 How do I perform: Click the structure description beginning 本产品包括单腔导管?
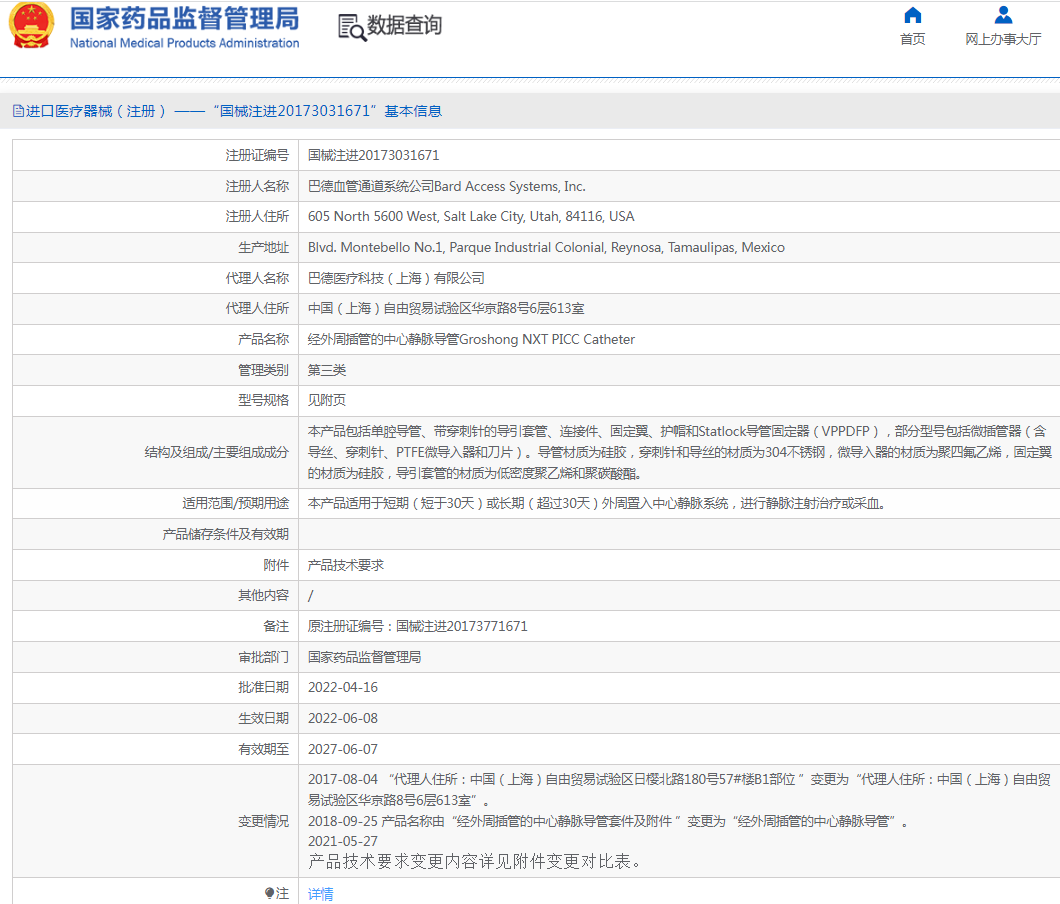pyautogui.click(x=679, y=452)
